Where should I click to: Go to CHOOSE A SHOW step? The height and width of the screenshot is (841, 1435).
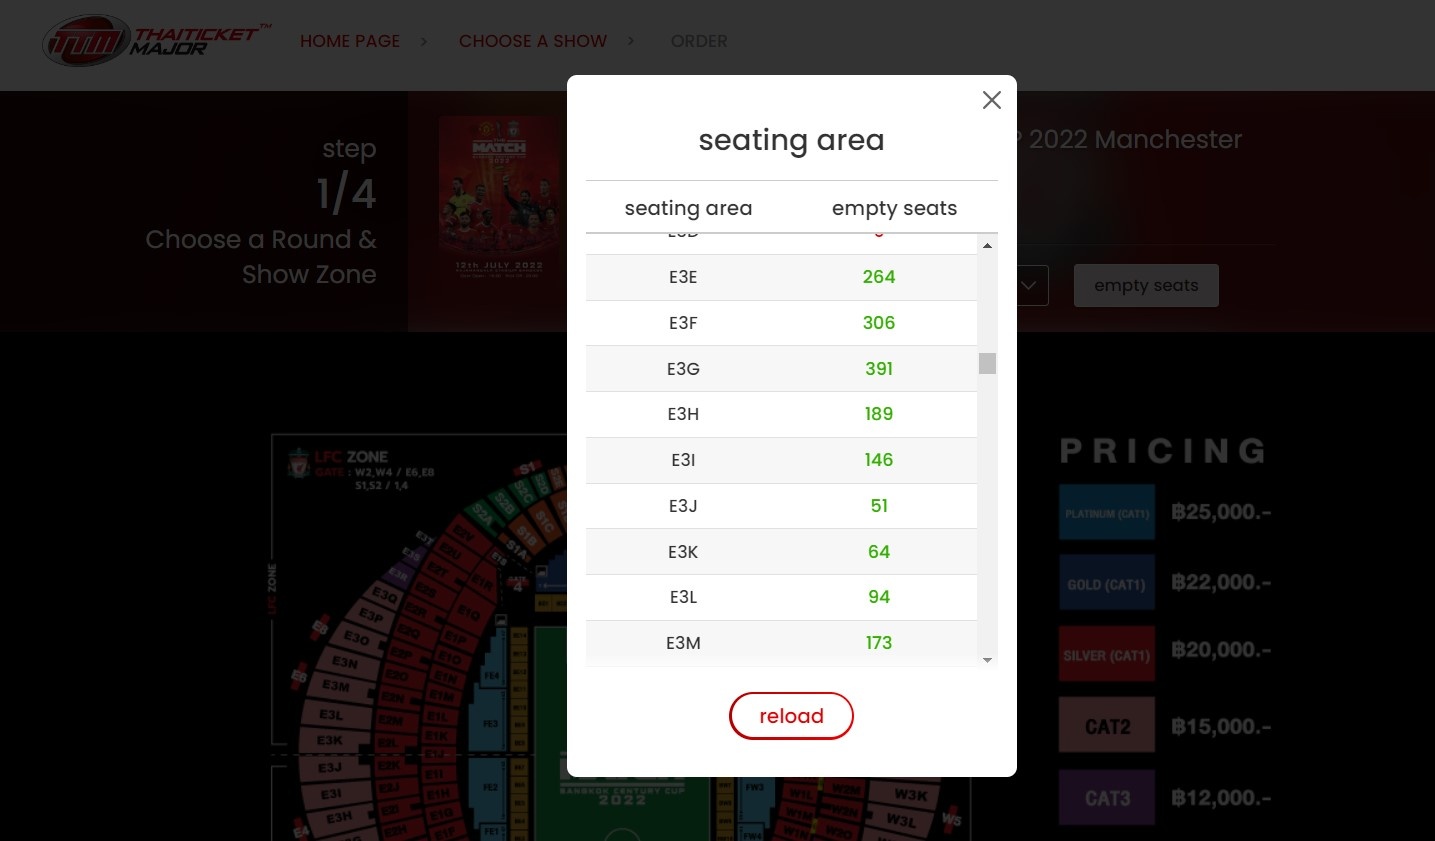[x=533, y=41]
